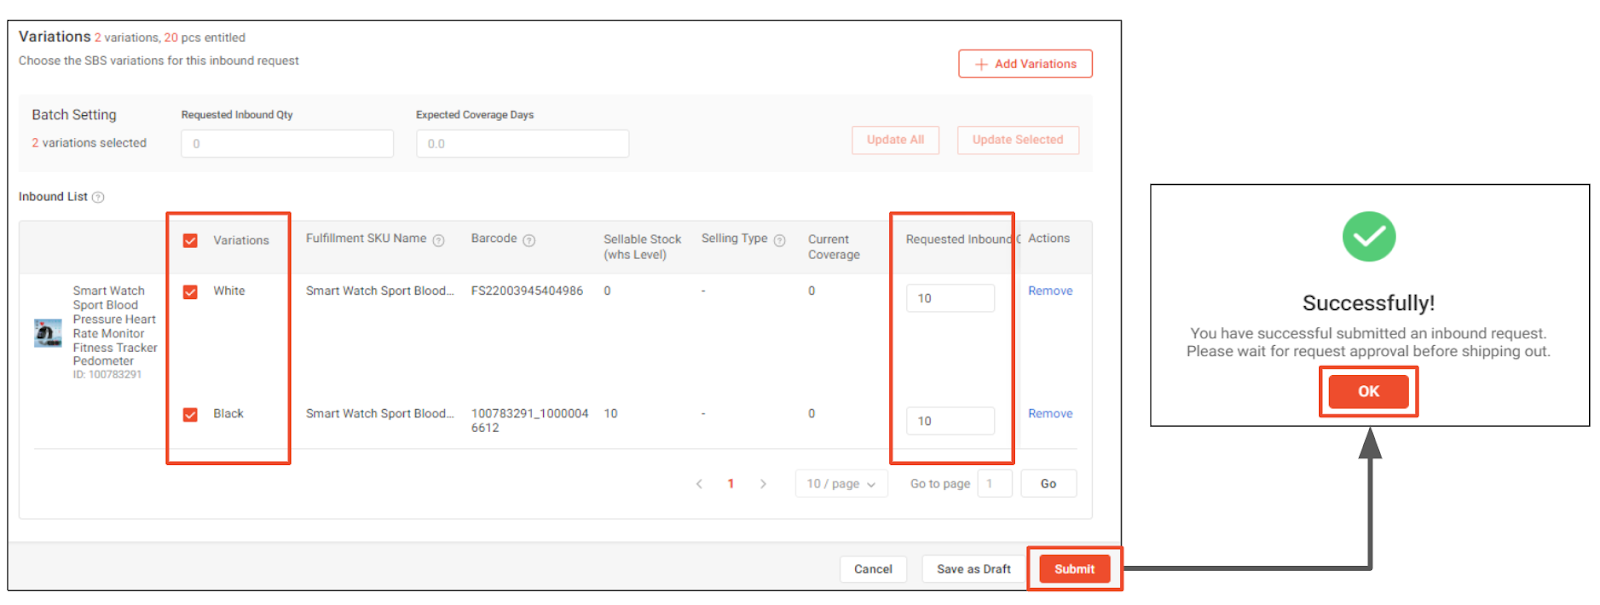The width and height of the screenshot is (1600, 605).
Task: Confirm the success dialog with OK
Action: 1368,392
